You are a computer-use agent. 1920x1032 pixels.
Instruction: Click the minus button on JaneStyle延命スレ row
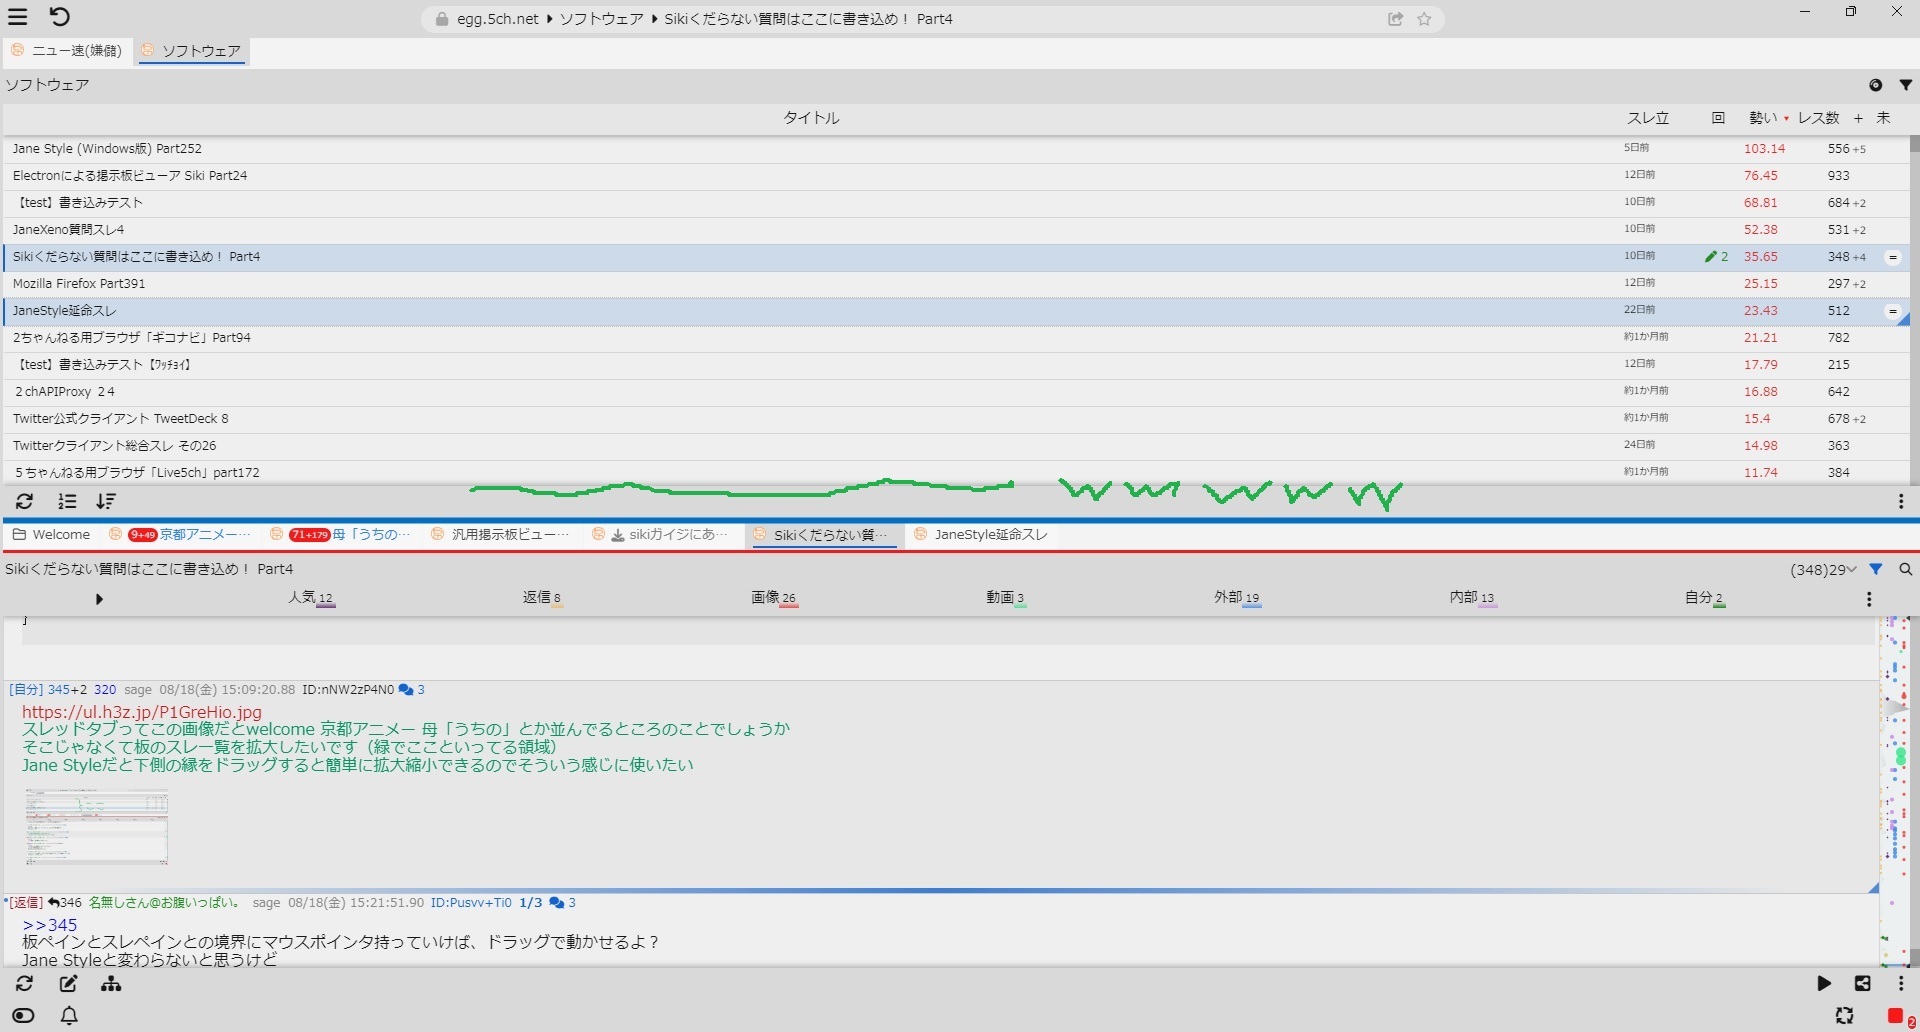[1893, 311]
